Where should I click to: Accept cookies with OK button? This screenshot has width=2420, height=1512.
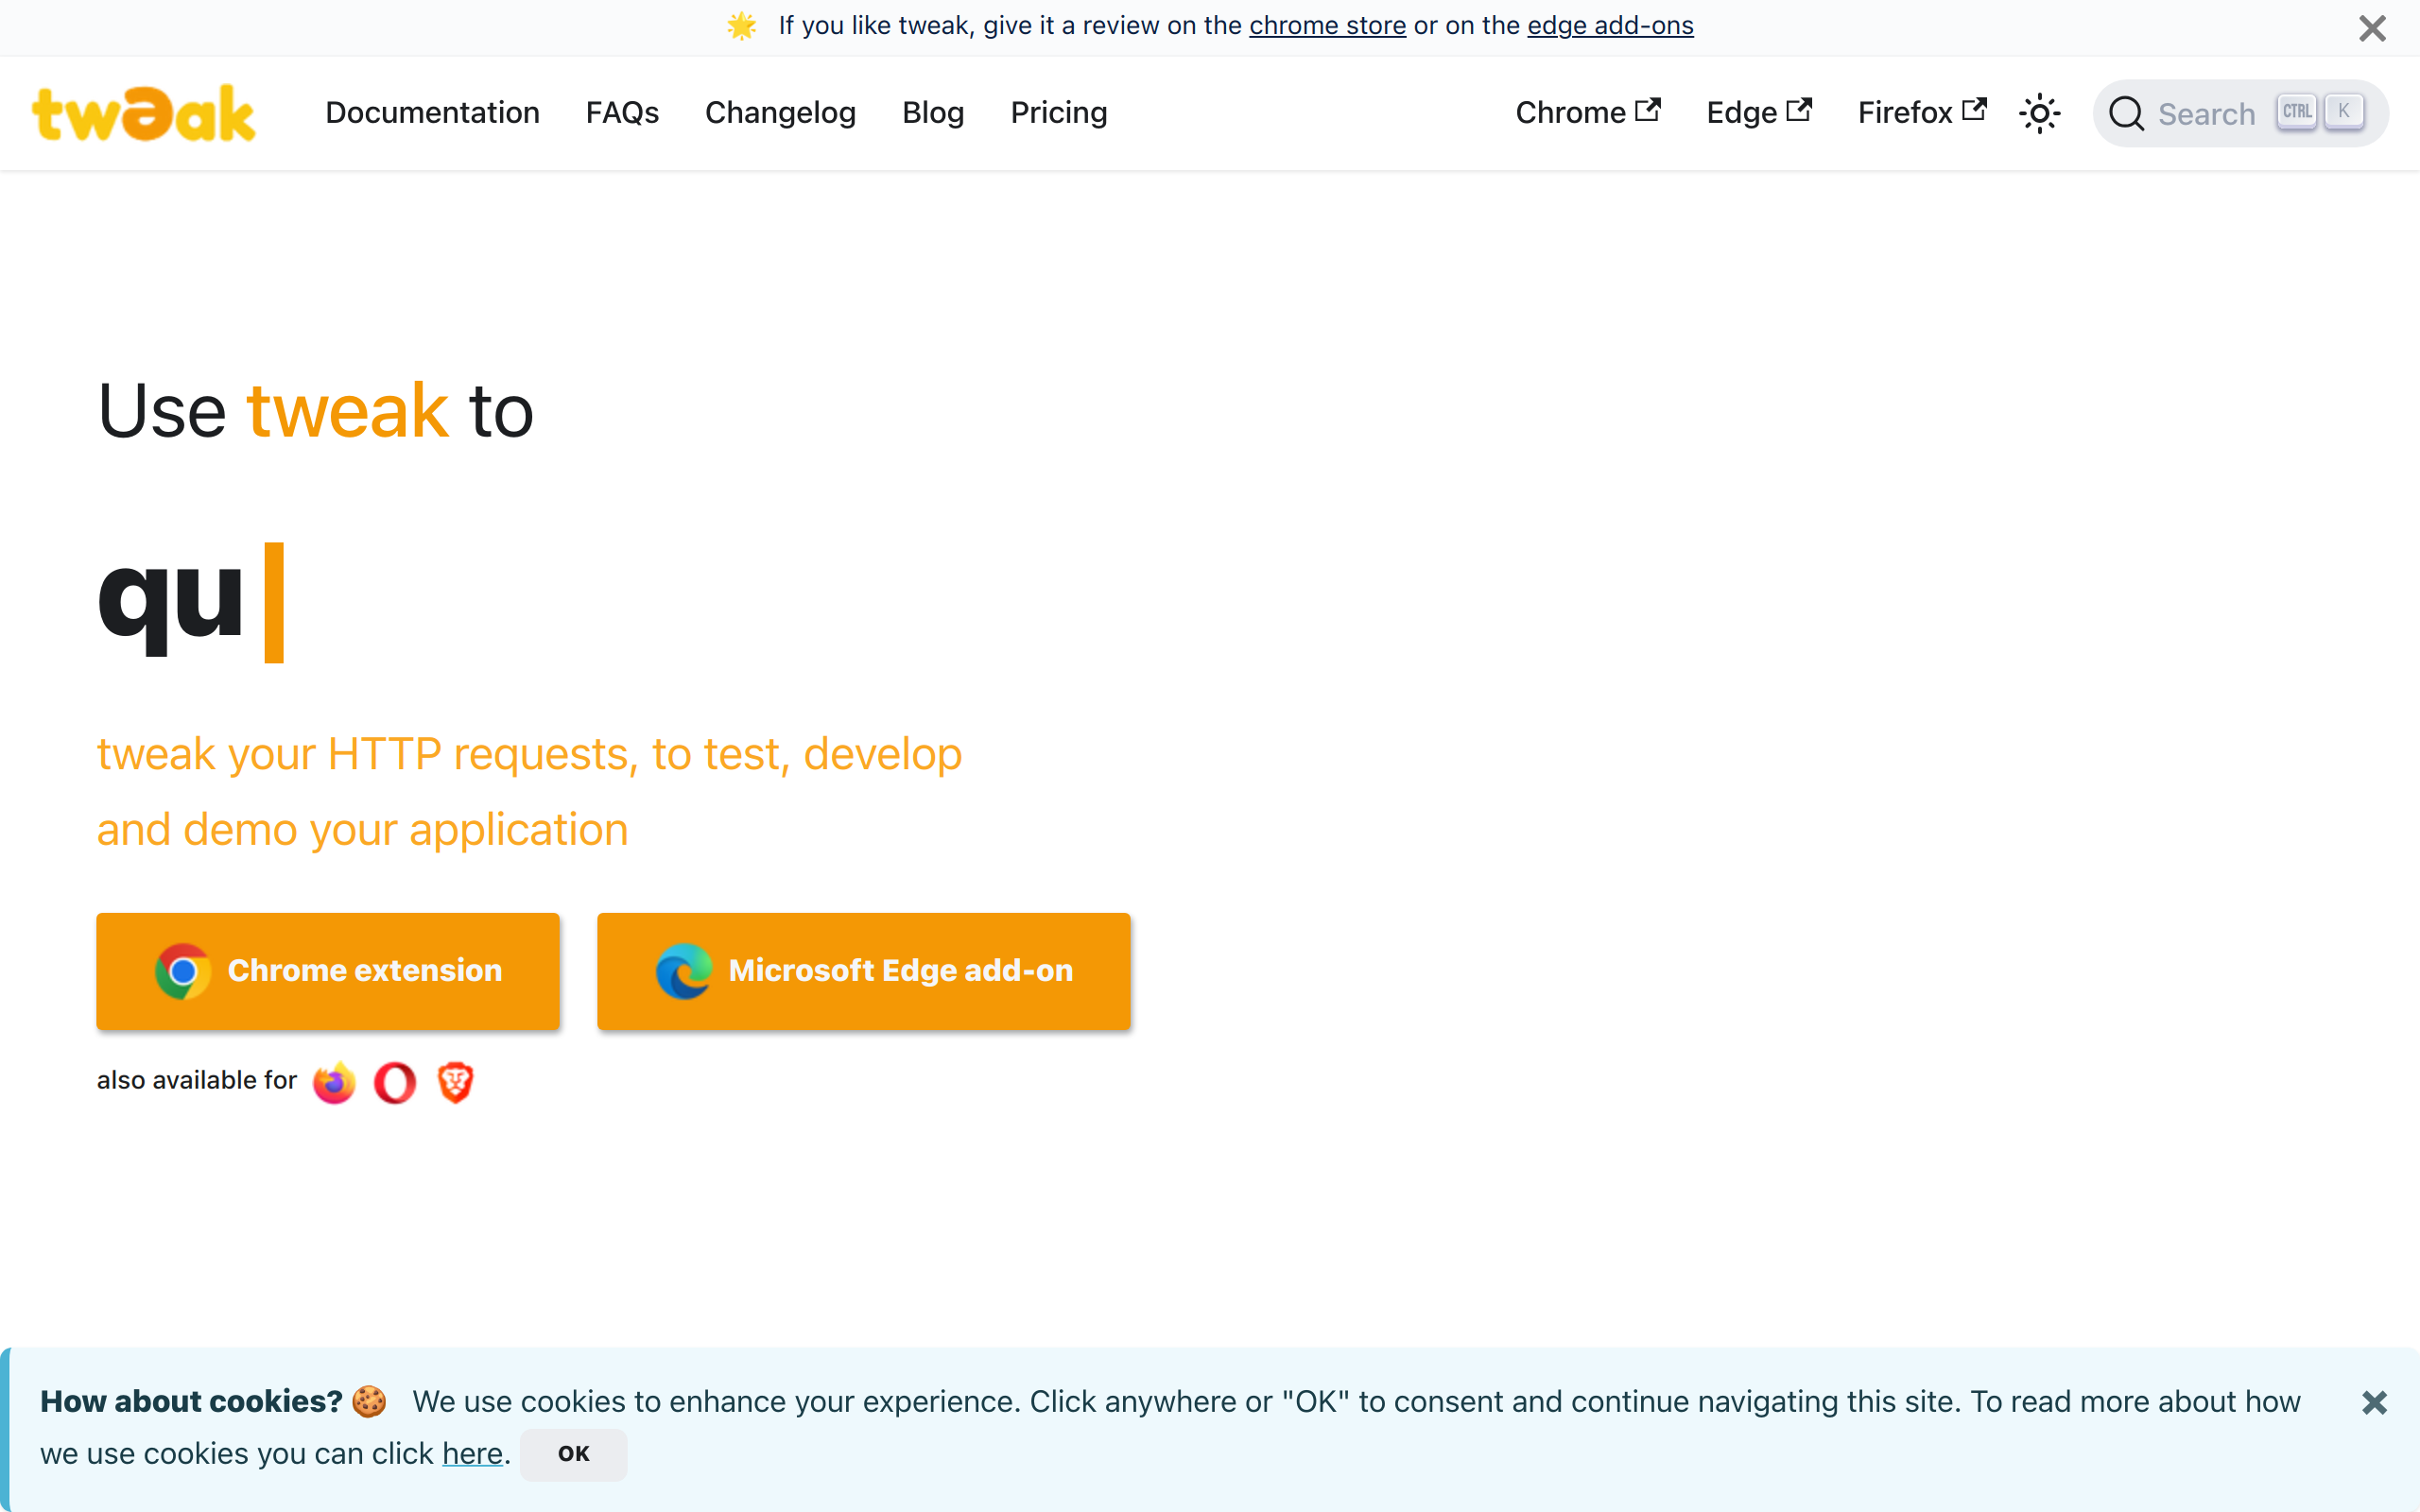pos(574,1454)
